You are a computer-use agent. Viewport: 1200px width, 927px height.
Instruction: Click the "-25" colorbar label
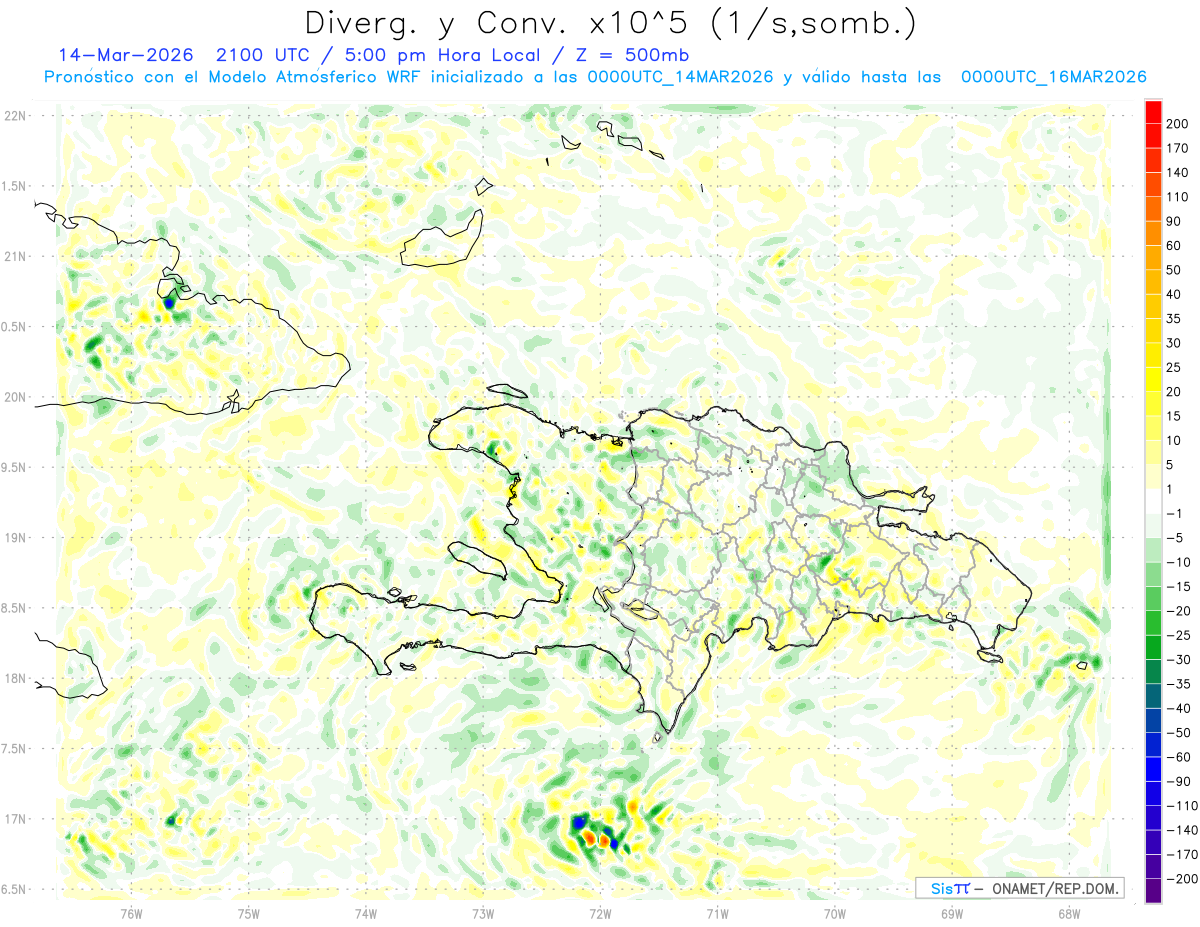[x=1181, y=635]
